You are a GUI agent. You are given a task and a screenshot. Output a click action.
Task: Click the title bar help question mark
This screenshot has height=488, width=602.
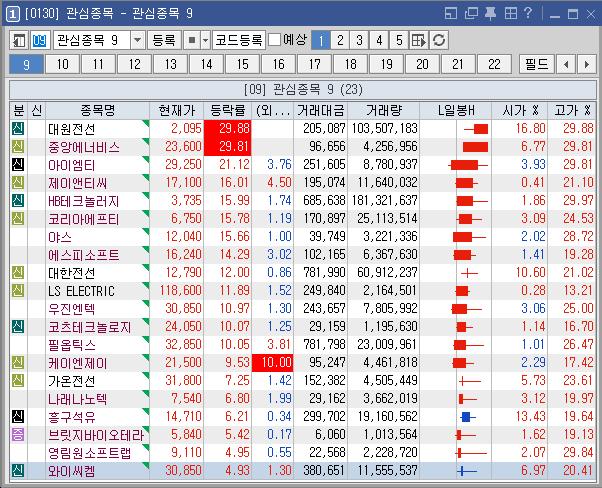point(528,13)
